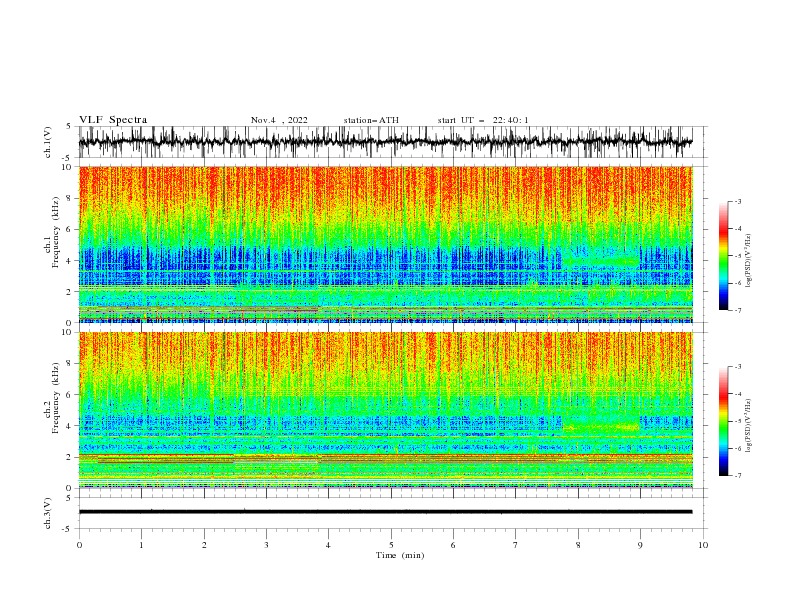
Task: Click the ch.1 black waveform trace panel
Action: click(x=385, y=142)
